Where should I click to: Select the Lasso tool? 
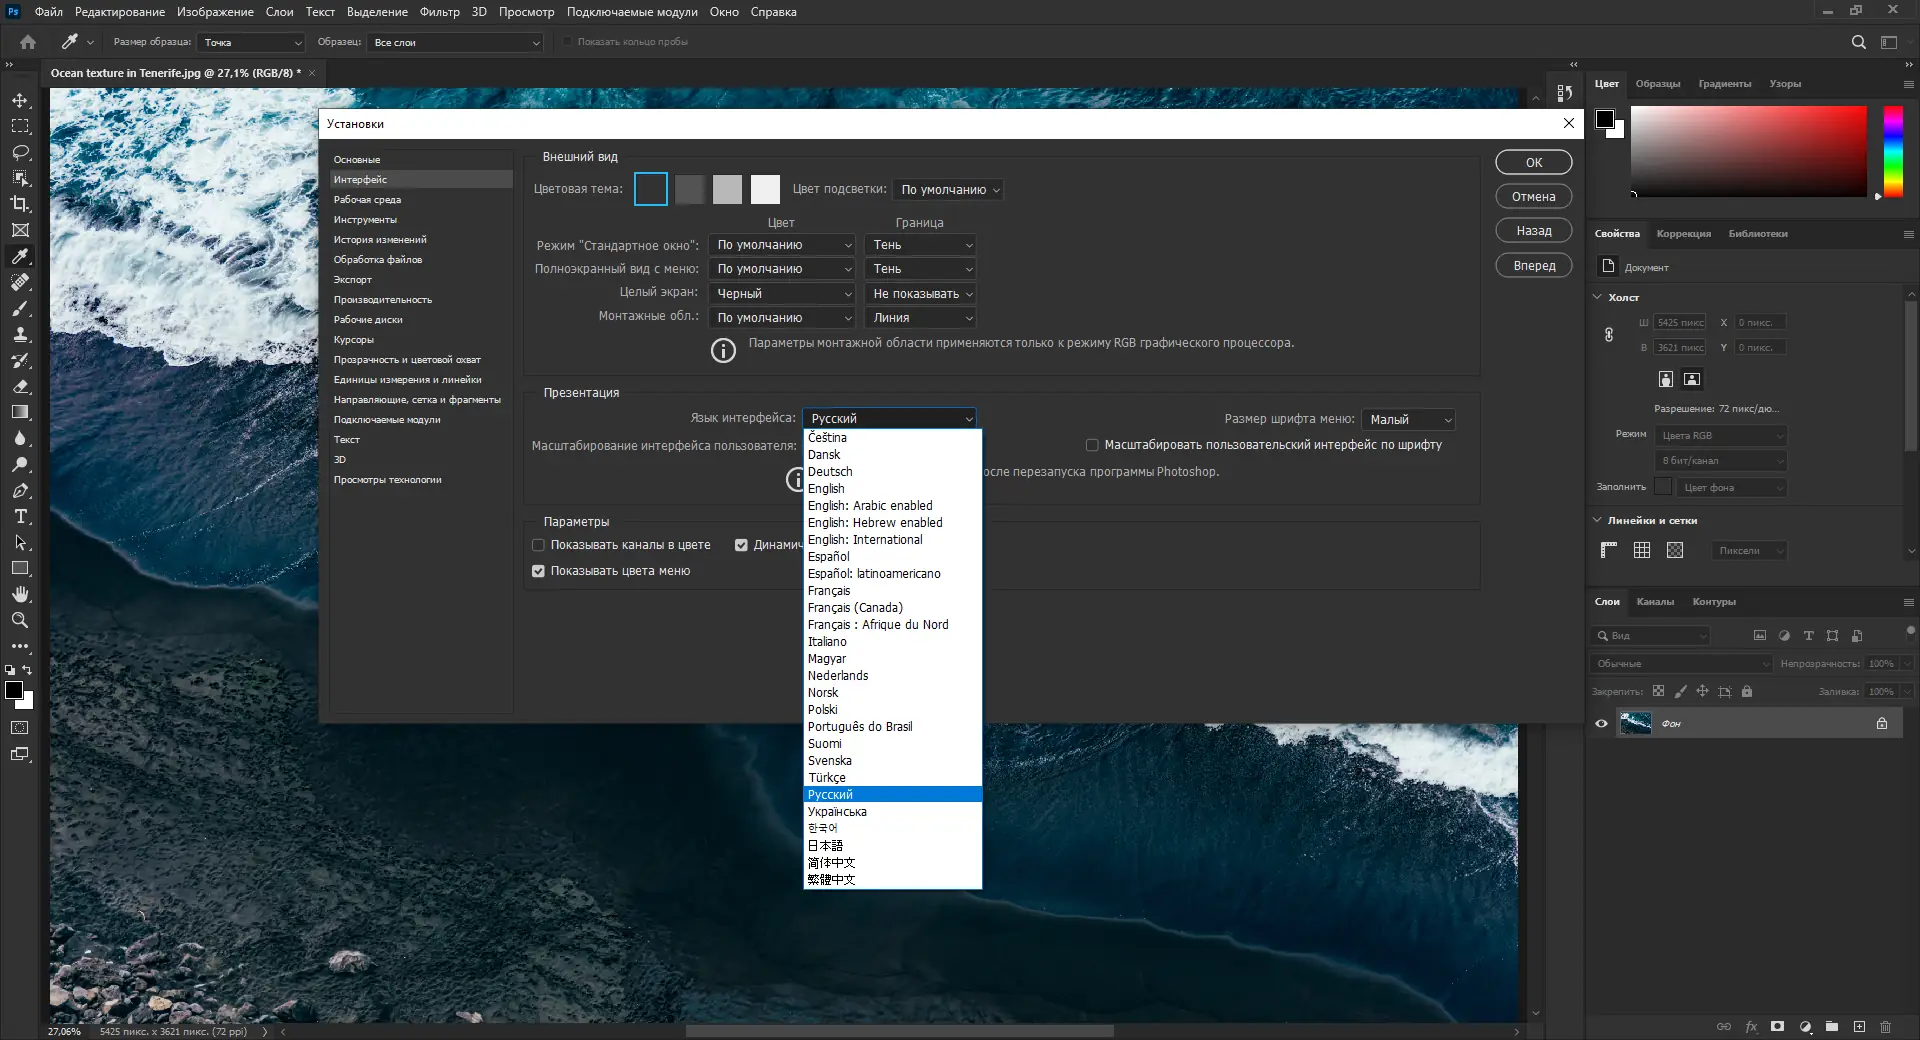coord(20,152)
